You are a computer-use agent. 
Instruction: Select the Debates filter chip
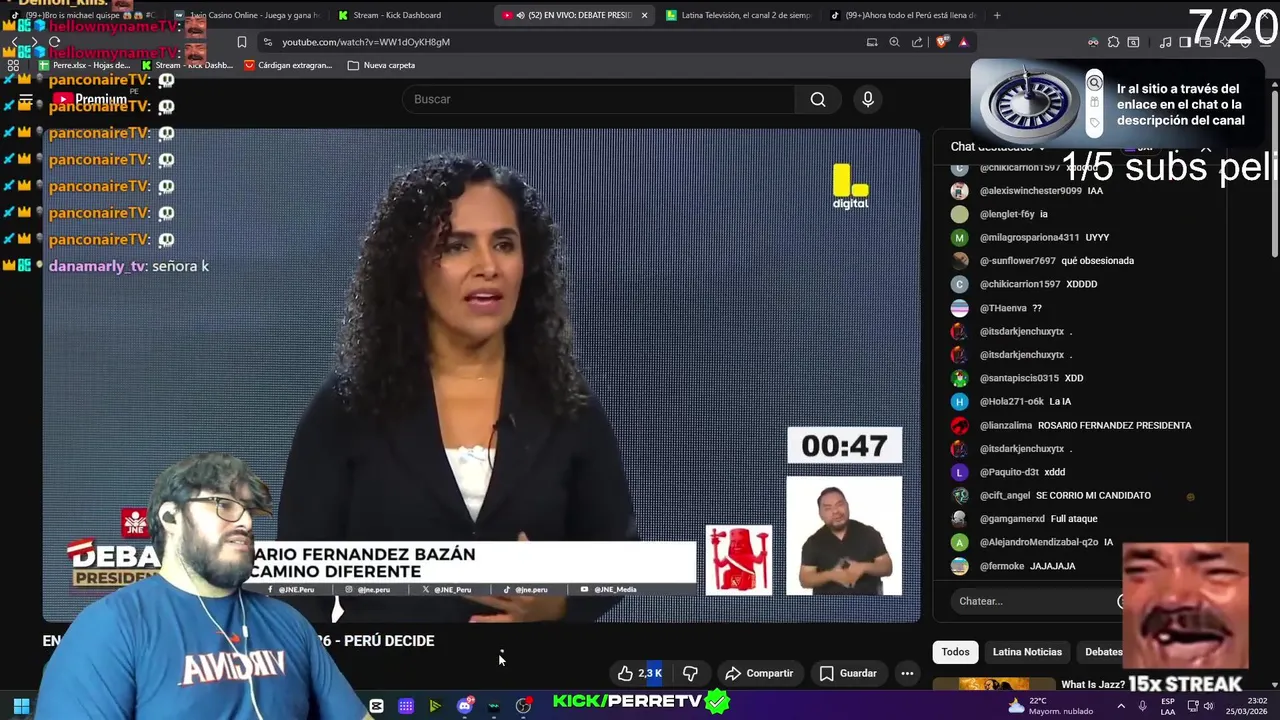[1103, 652]
